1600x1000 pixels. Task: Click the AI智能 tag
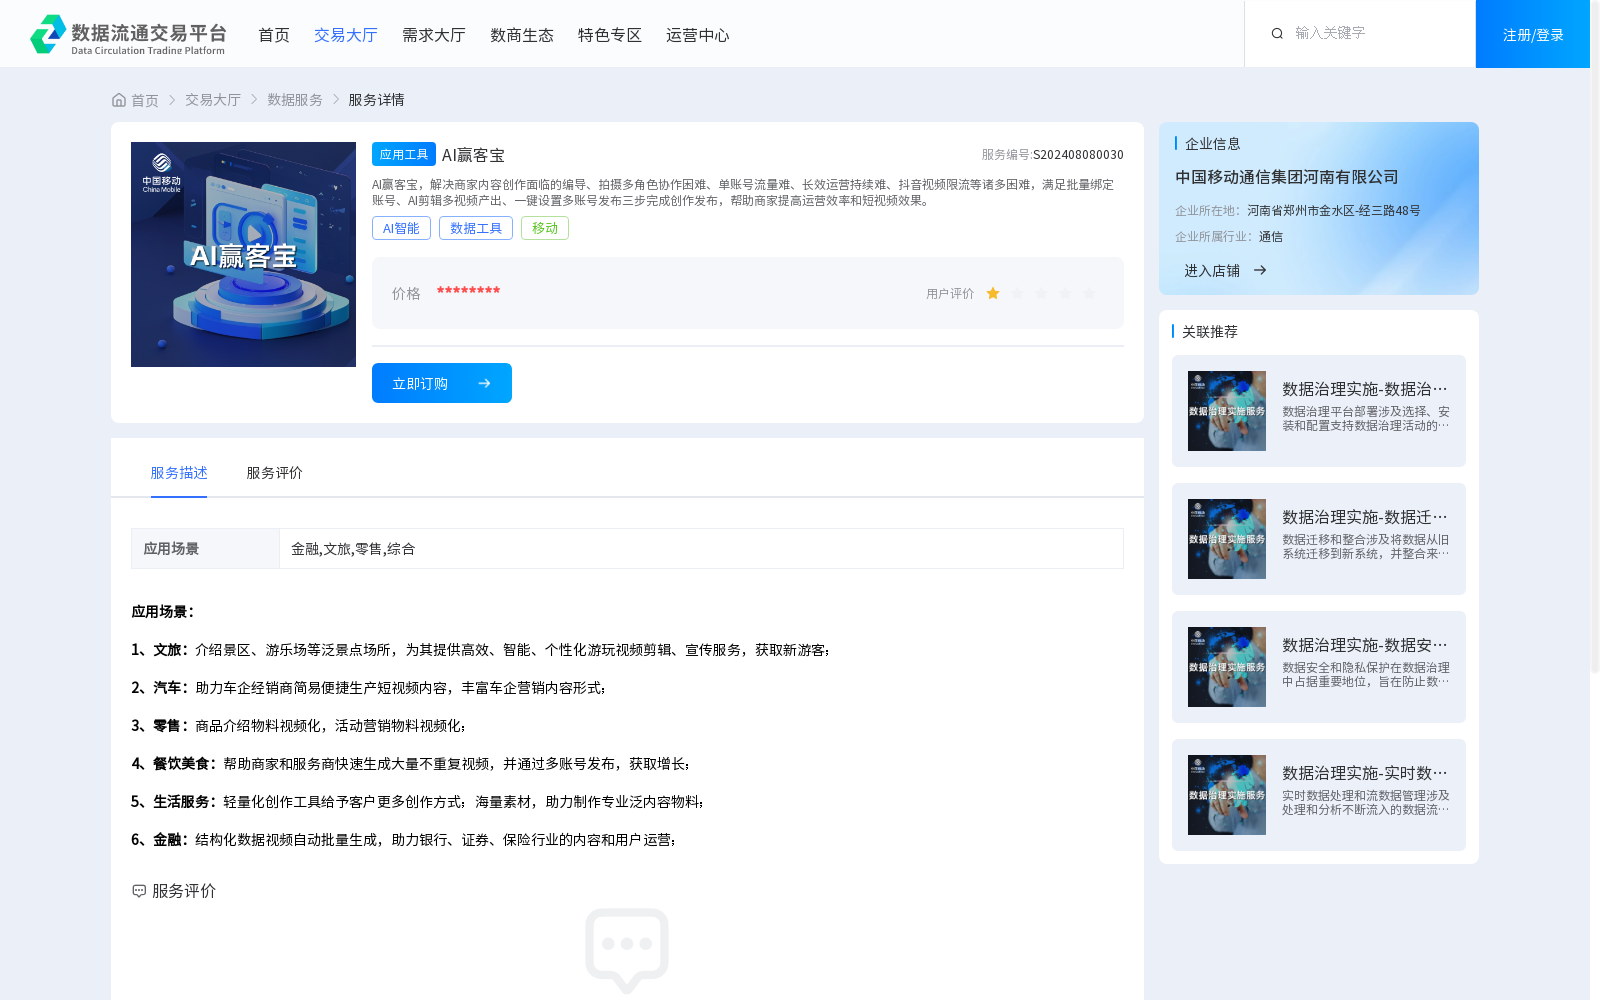[x=401, y=228]
